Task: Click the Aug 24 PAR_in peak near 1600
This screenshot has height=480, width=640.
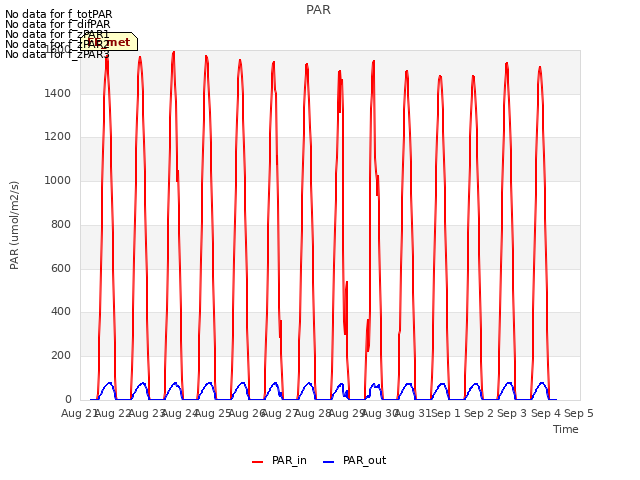Action: [174, 53]
